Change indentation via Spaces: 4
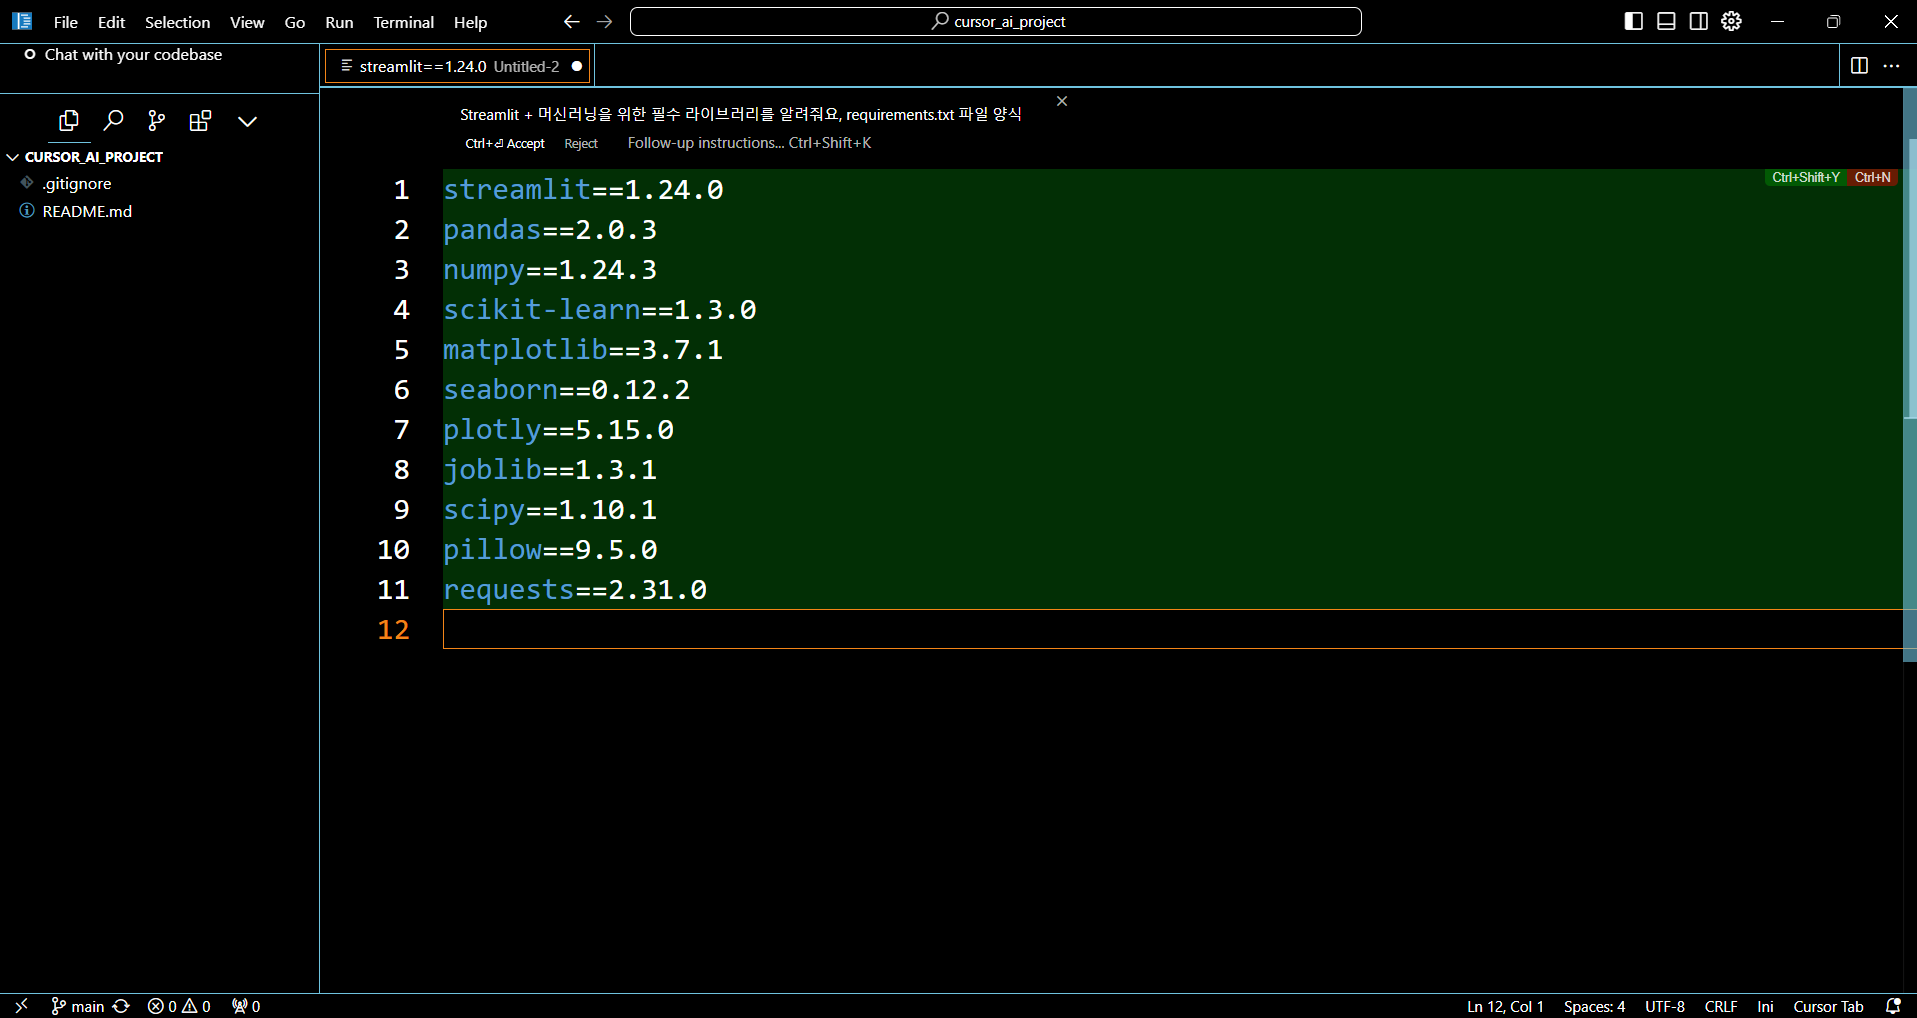Image resolution: width=1917 pixels, height=1018 pixels. click(x=1594, y=1006)
